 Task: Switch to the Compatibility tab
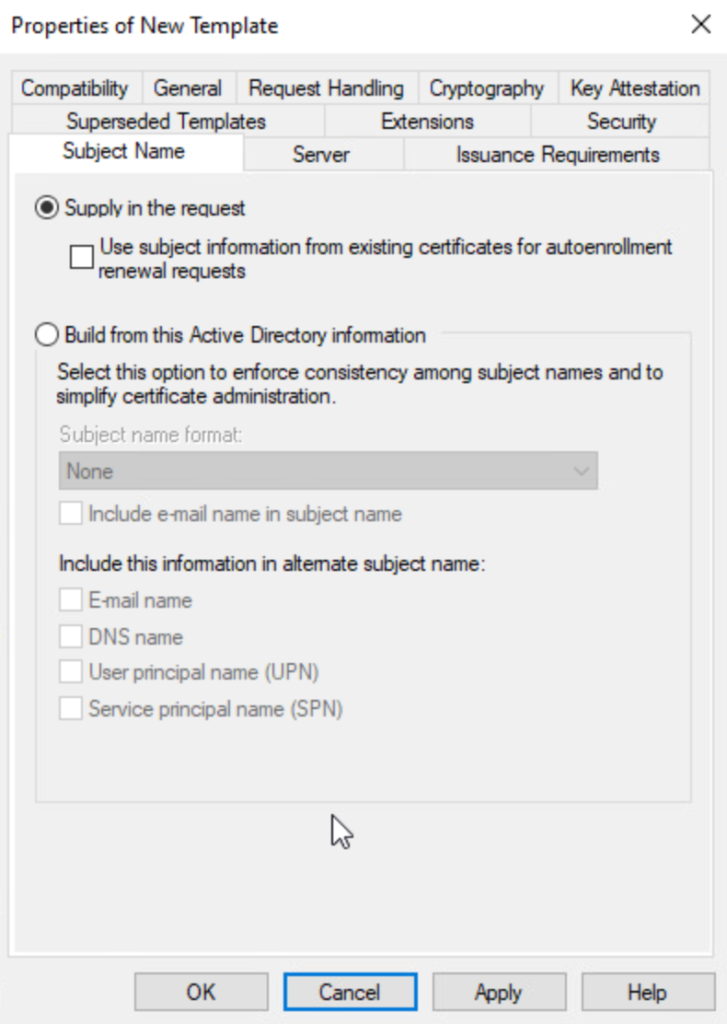(x=75, y=88)
